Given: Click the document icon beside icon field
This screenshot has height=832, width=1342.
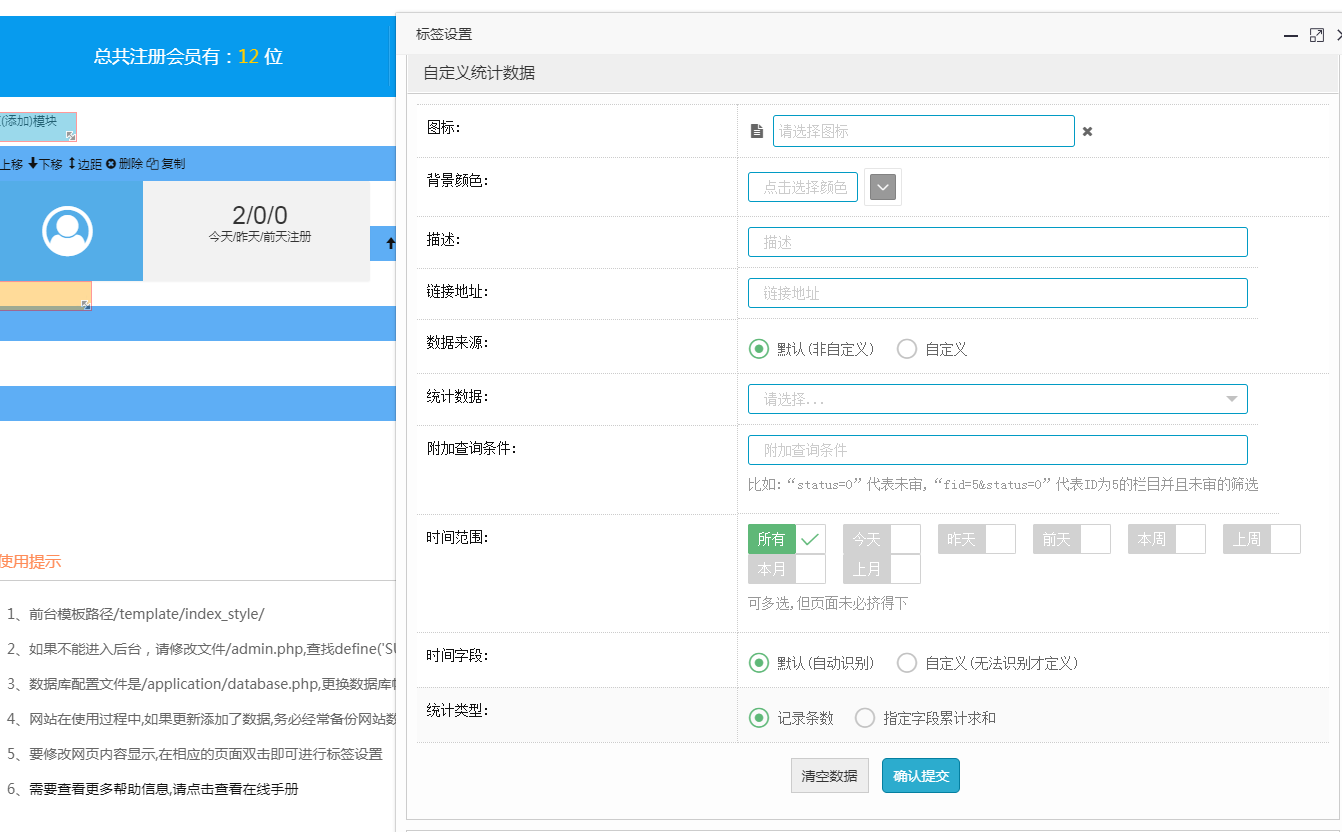Looking at the screenshot, I should point(757,131).
